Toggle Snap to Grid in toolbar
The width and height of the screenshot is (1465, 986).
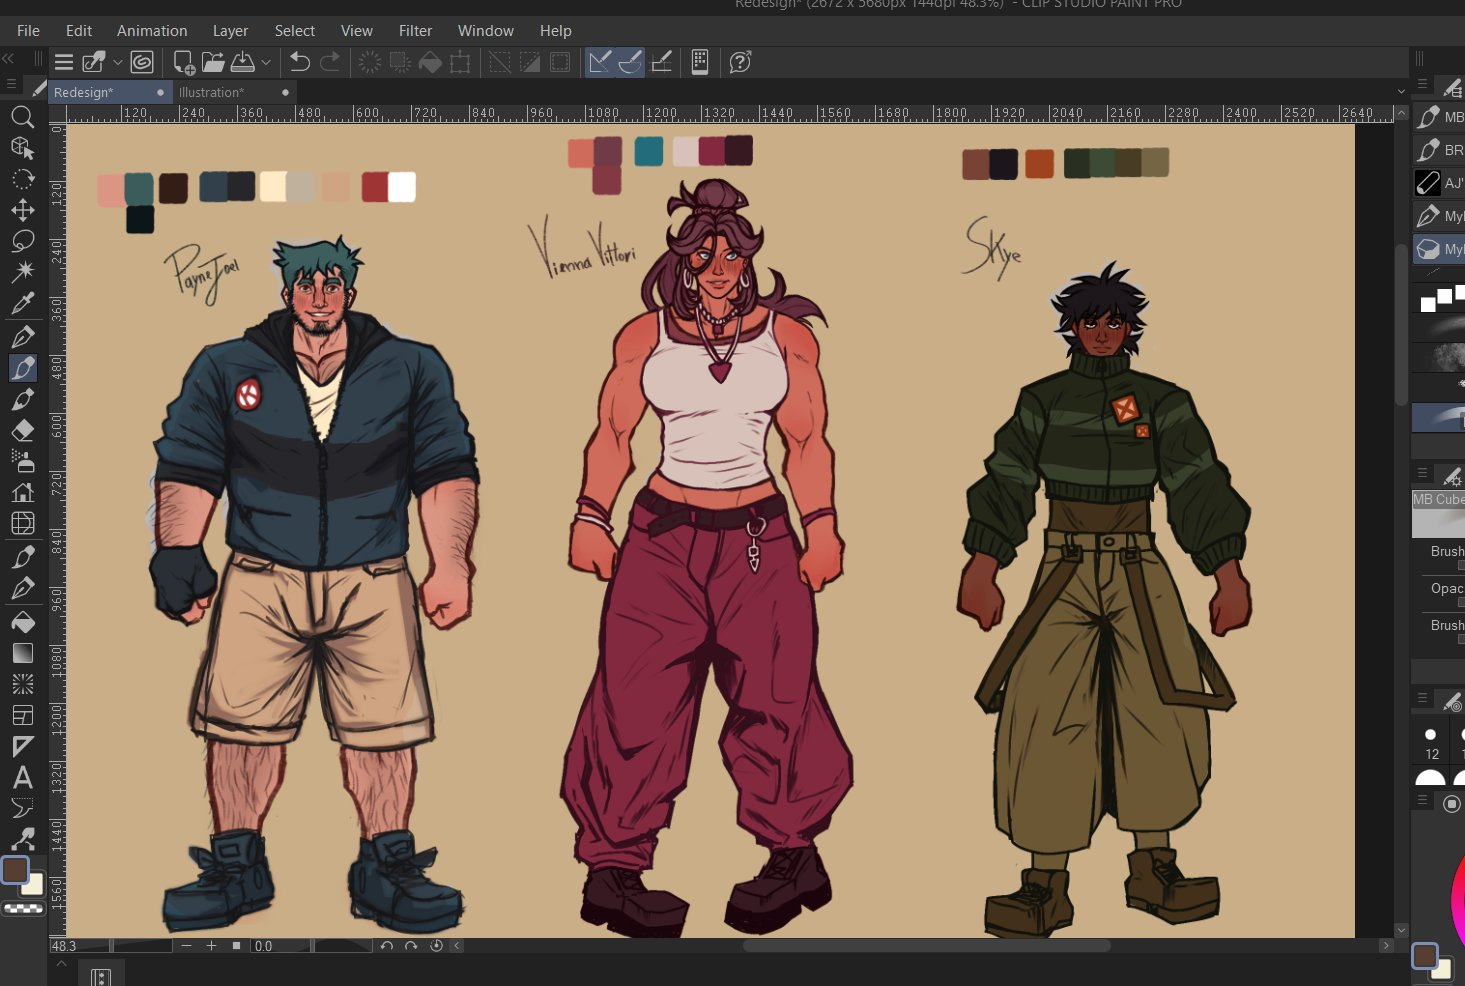click(x=661, y=62)
